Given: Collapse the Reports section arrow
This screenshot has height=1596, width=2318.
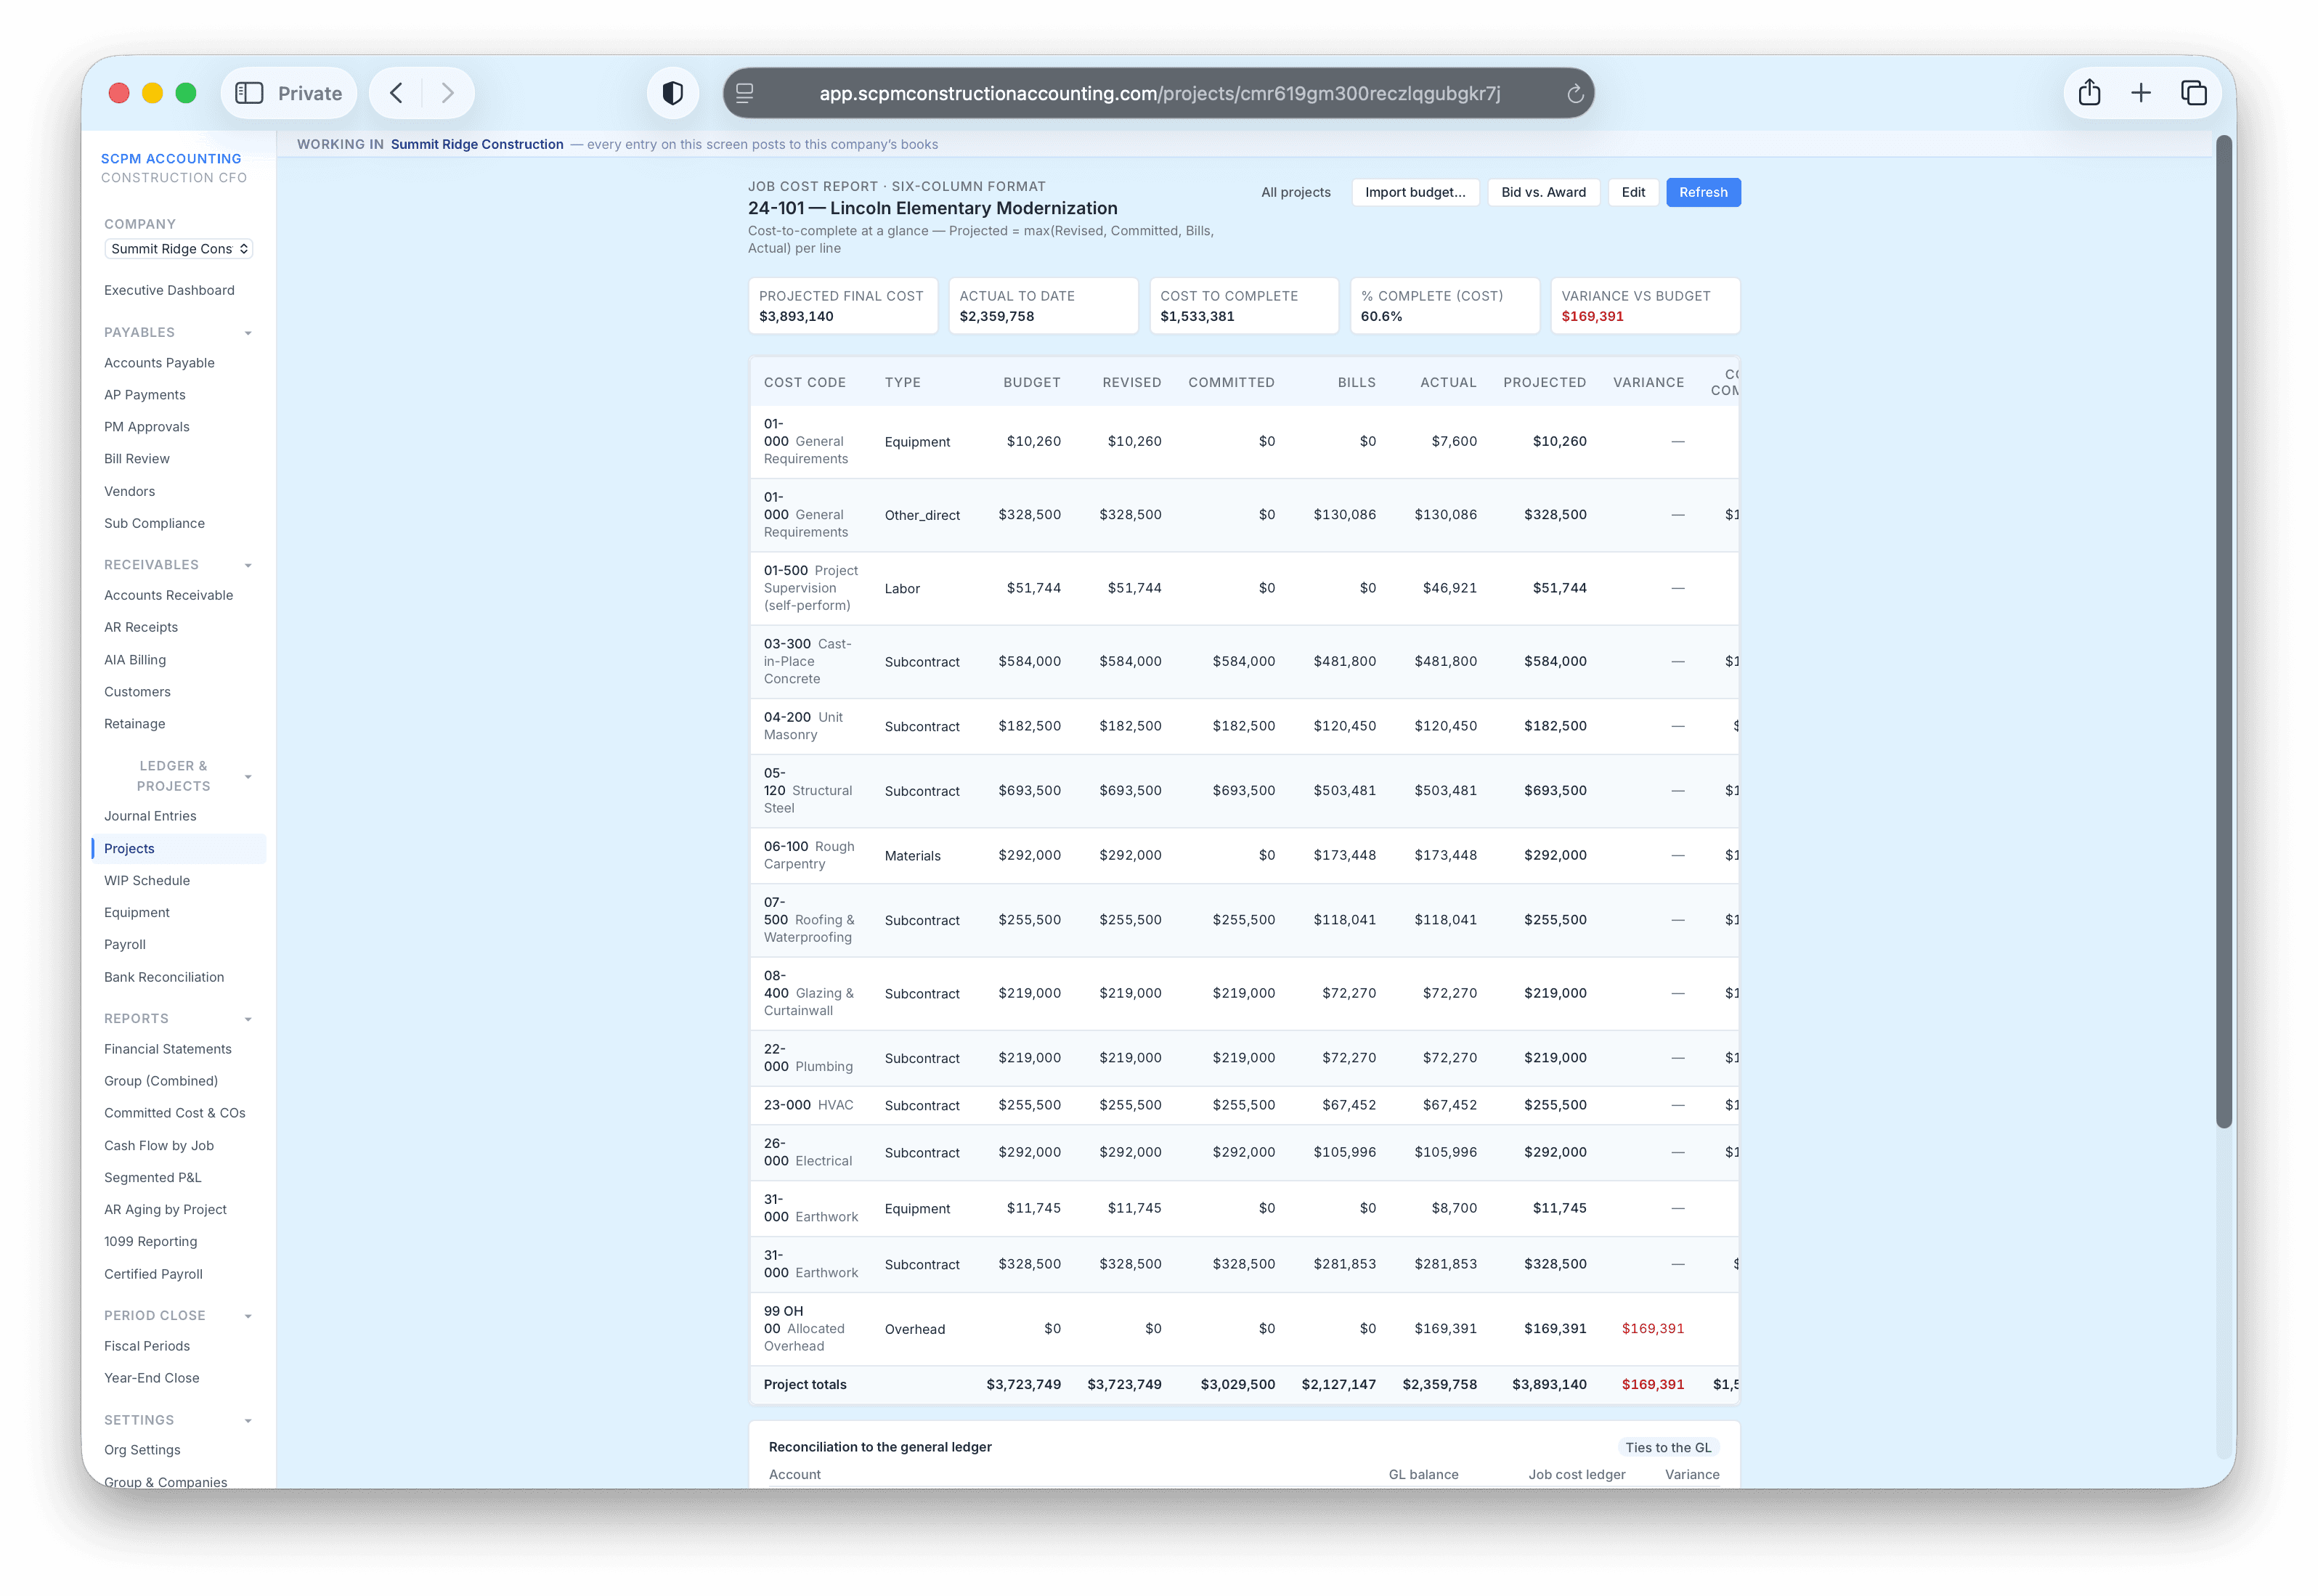Looking at the screenshot, I should click(248, 1019).
